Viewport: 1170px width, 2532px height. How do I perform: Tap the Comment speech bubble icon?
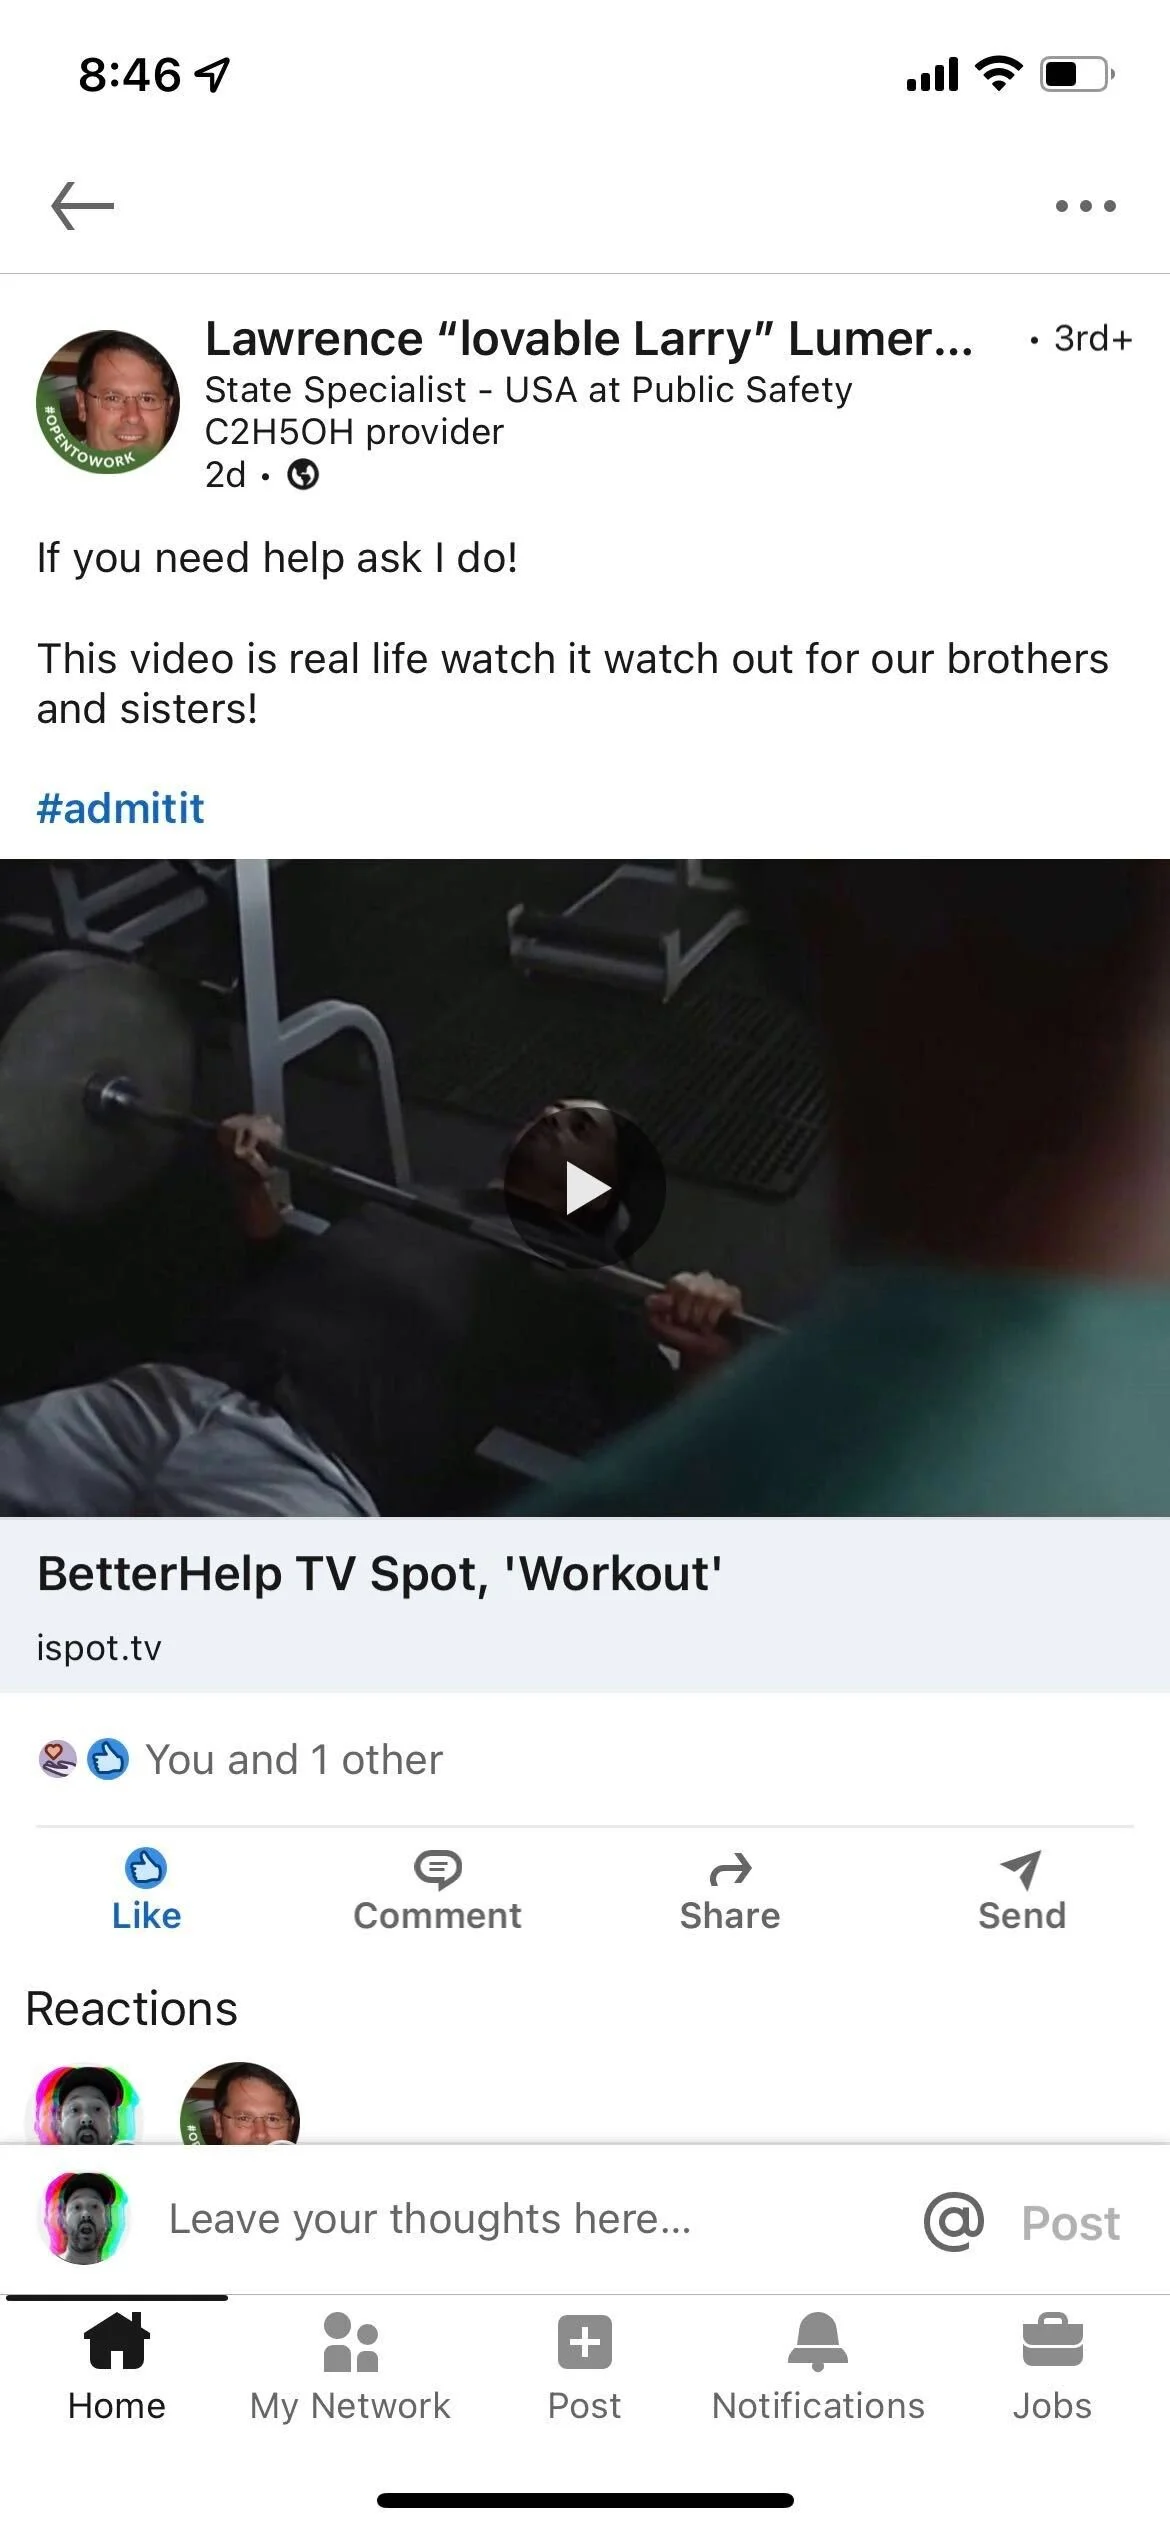click(437, 1869)
